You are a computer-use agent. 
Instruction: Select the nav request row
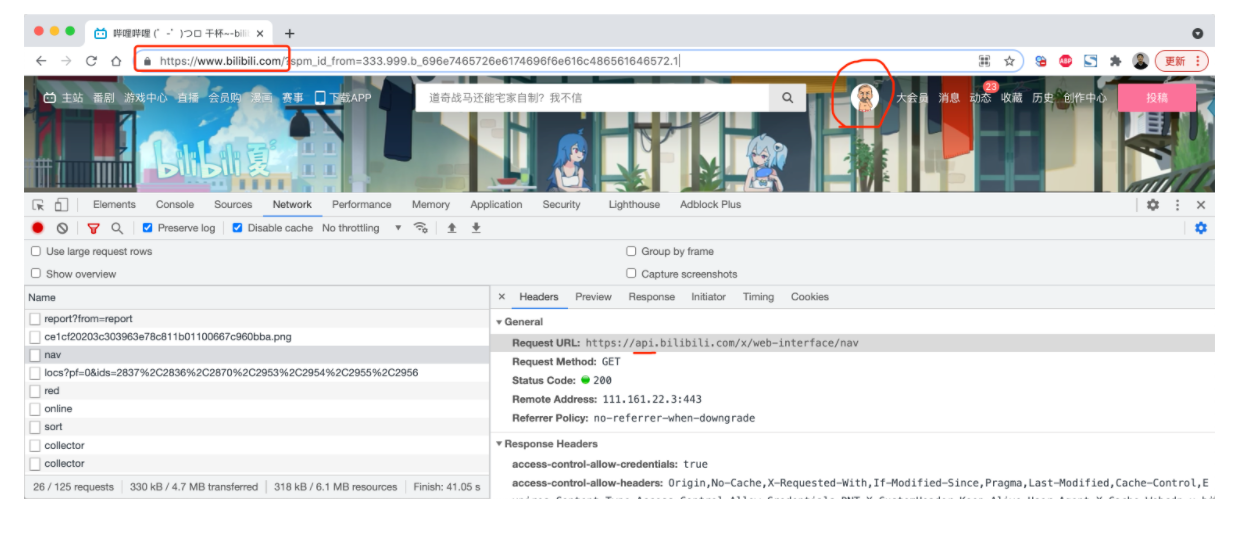click(257, 355)
